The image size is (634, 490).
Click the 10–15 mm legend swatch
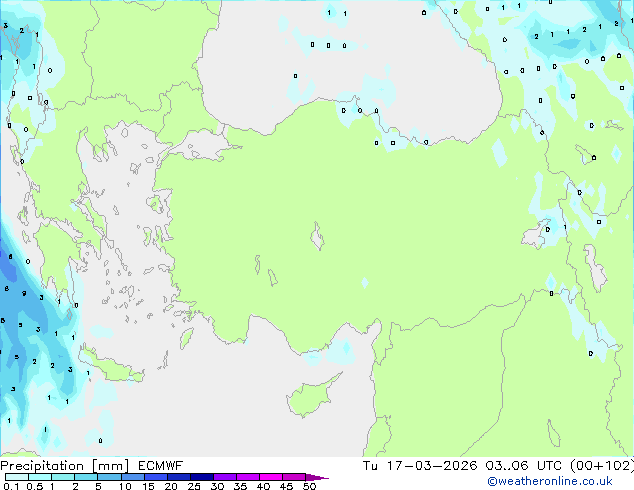pos(132,477)
